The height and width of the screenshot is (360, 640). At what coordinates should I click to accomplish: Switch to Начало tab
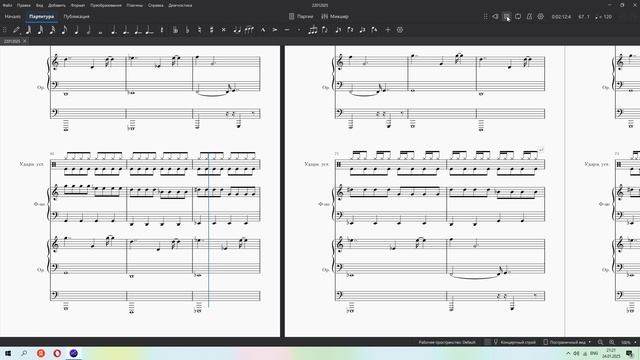12,17
